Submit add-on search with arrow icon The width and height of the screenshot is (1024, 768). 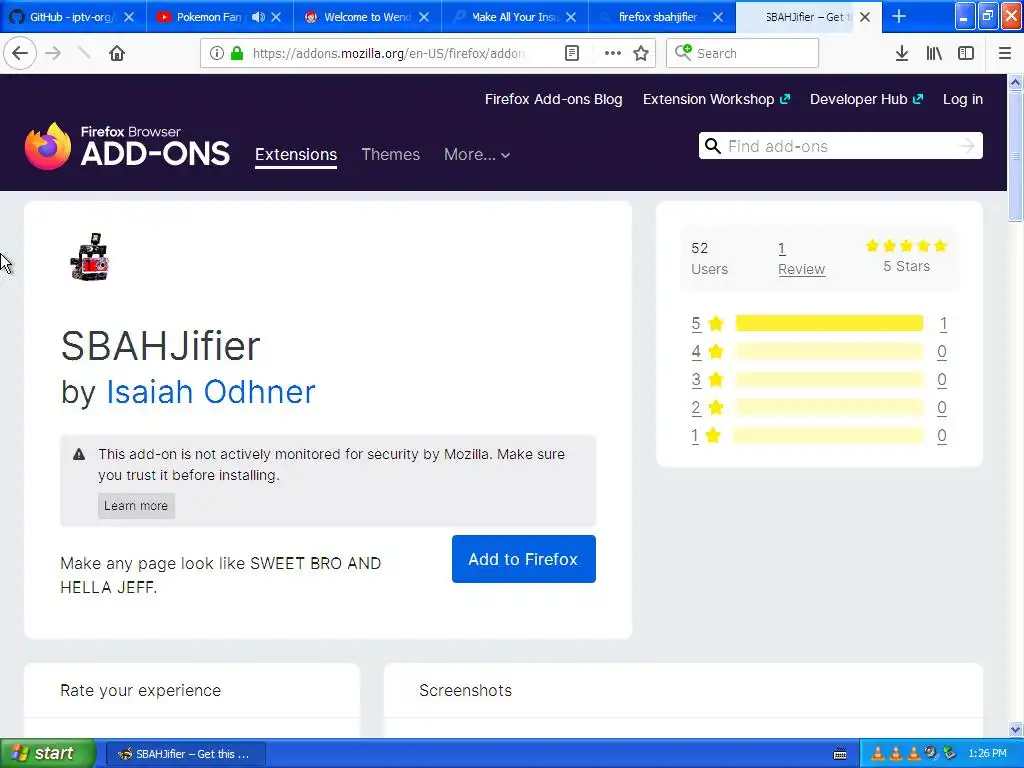967,146
